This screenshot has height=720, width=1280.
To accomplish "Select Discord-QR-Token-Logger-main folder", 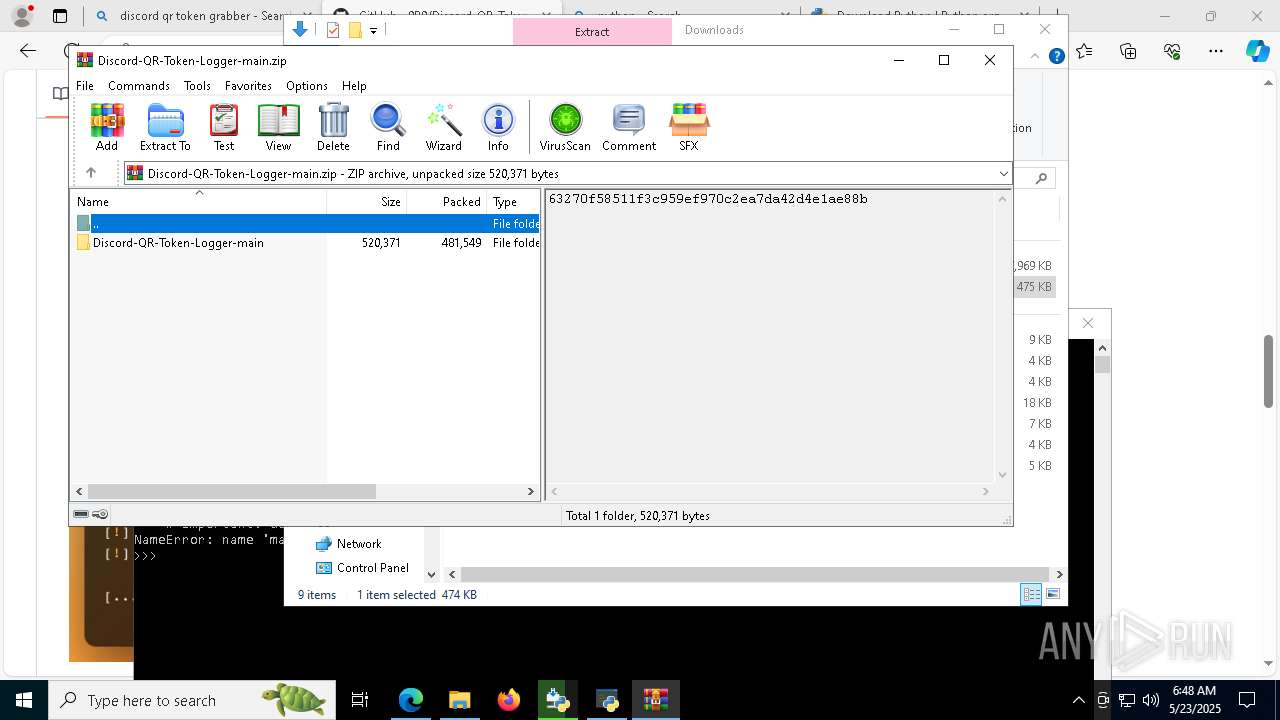I will click(178, 243).
